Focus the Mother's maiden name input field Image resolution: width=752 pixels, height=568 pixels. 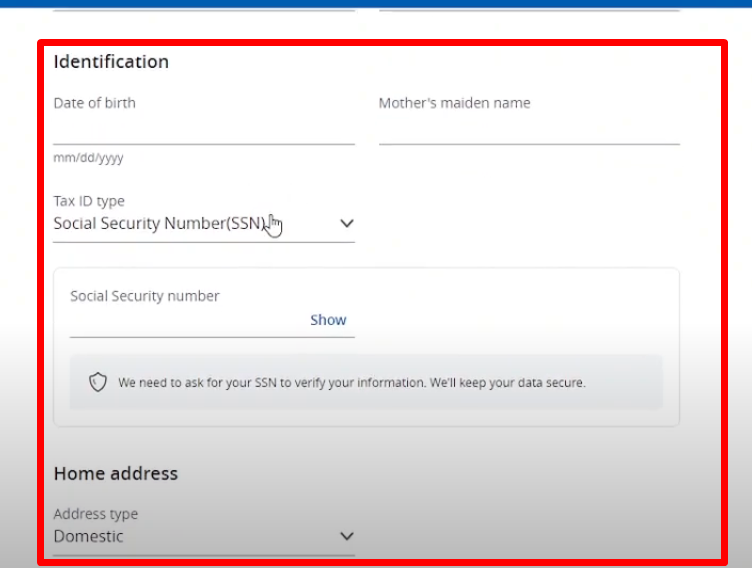529,130
